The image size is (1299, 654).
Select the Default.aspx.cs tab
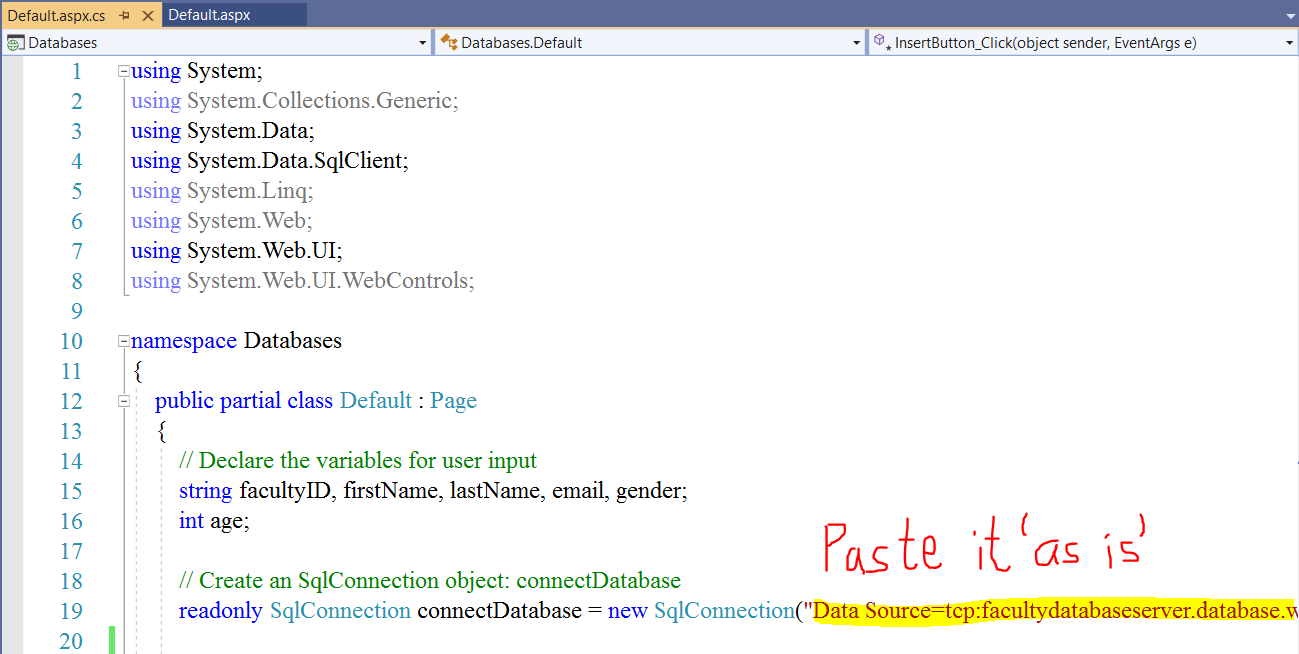click(x=57, y=16)
